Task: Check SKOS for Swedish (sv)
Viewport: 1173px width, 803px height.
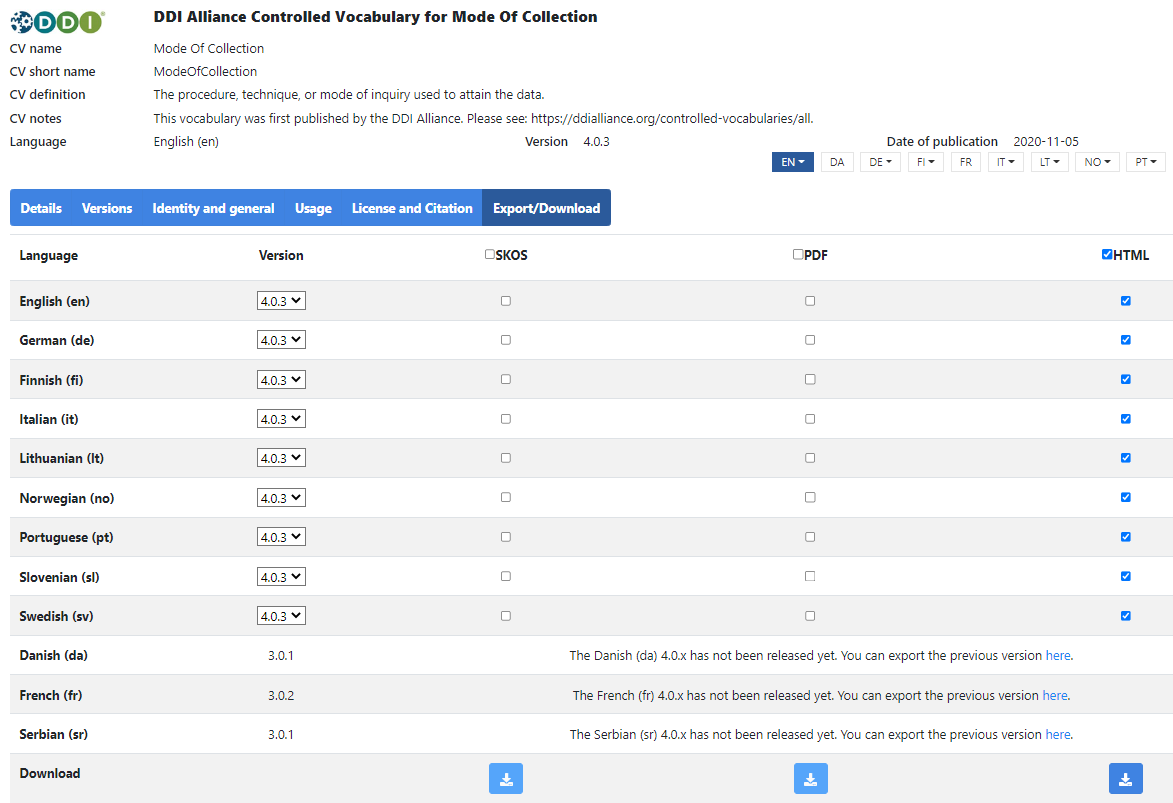Action: (506, 616)
